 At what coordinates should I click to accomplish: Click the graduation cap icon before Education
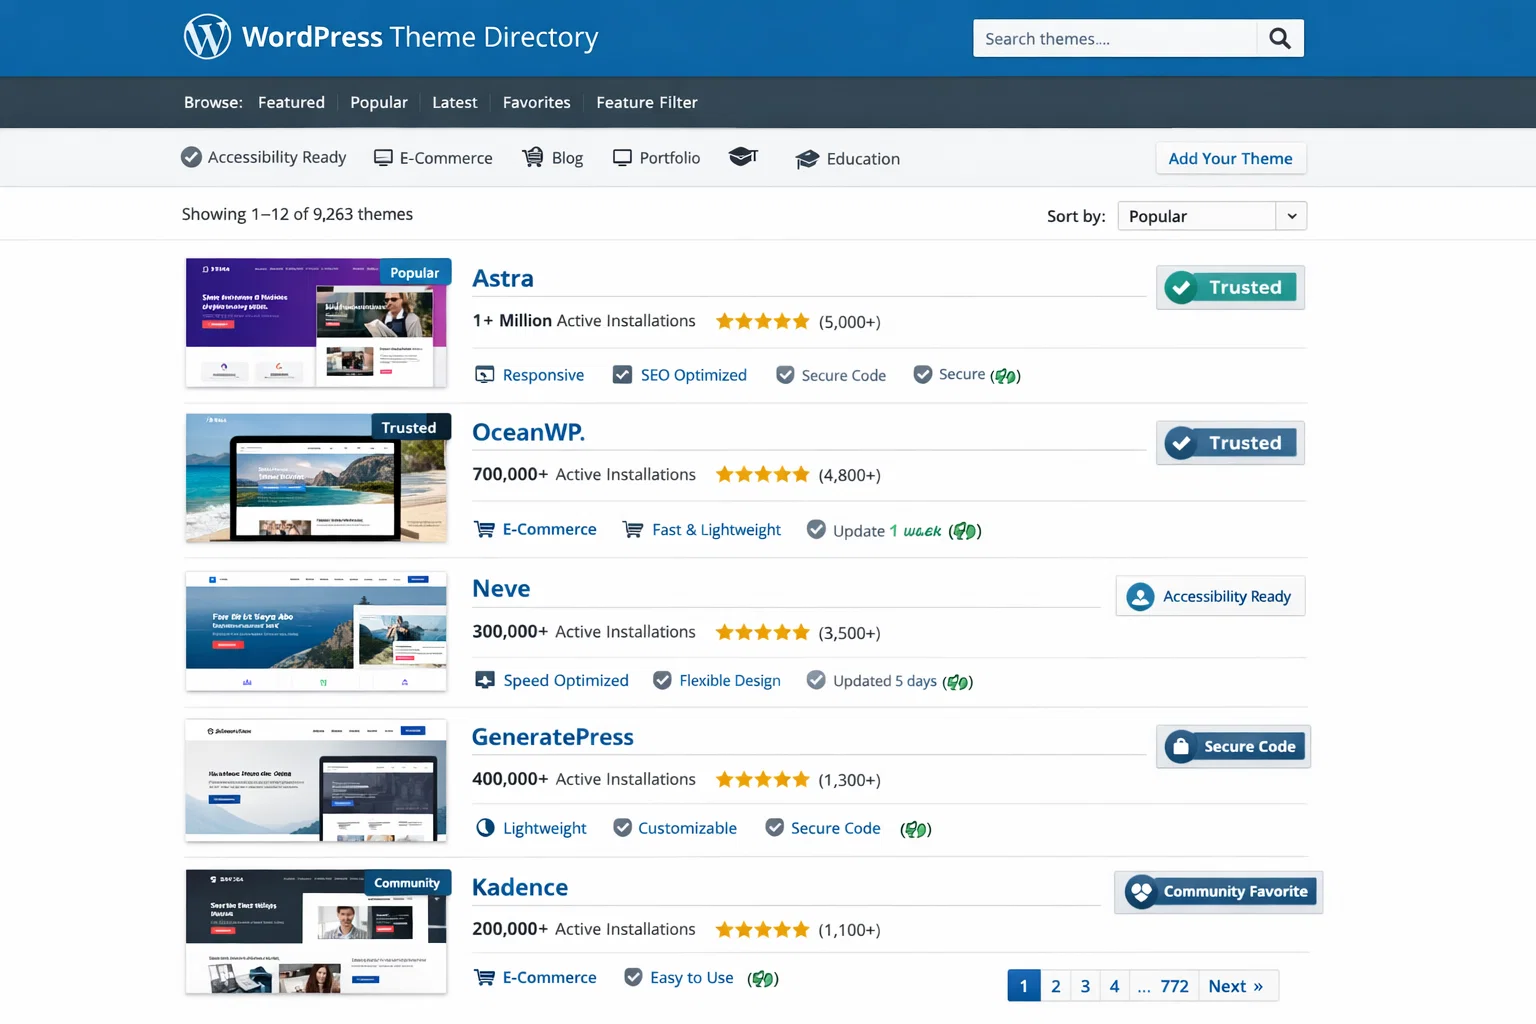(x=807, y=160)
